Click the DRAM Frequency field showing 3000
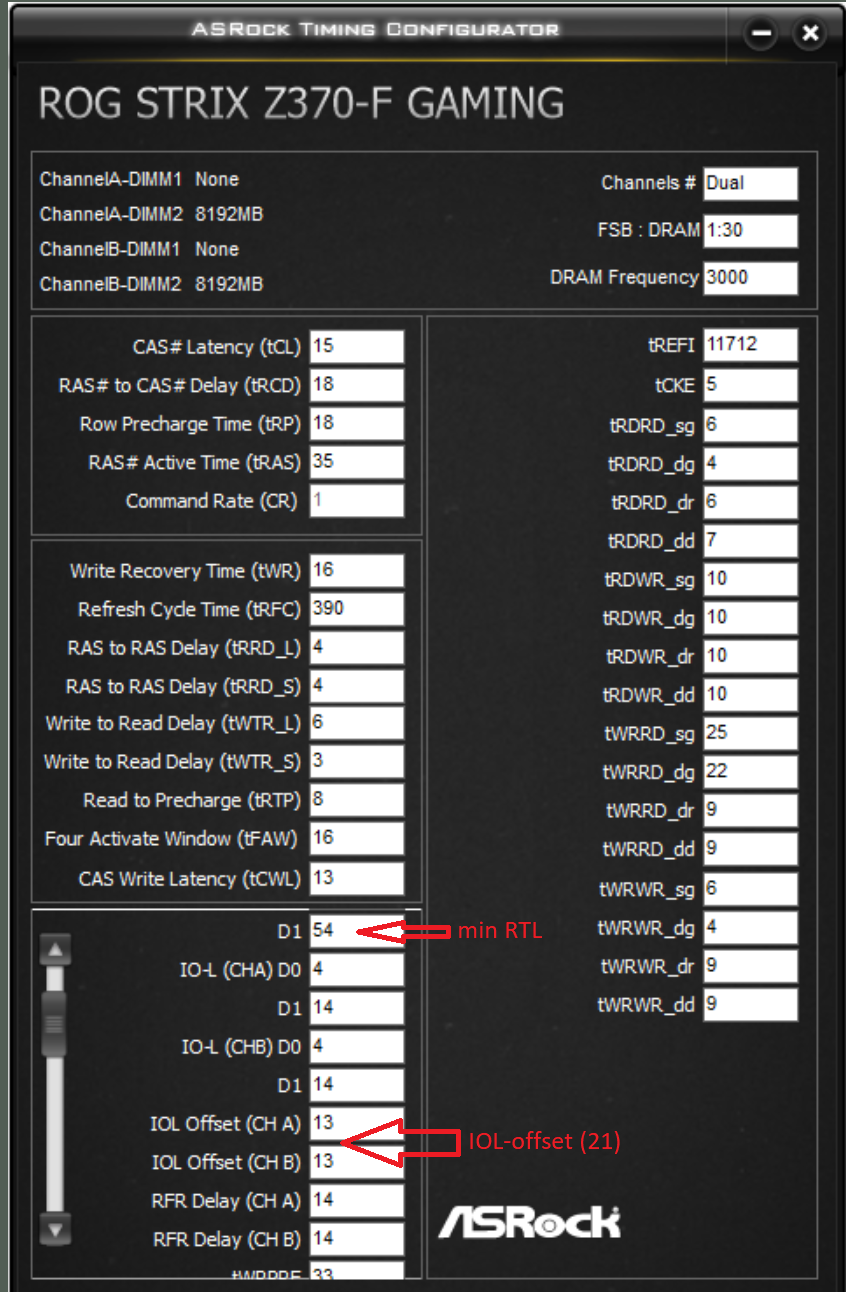The width and height of the screenshot is (846, 1292). point(750,278)
